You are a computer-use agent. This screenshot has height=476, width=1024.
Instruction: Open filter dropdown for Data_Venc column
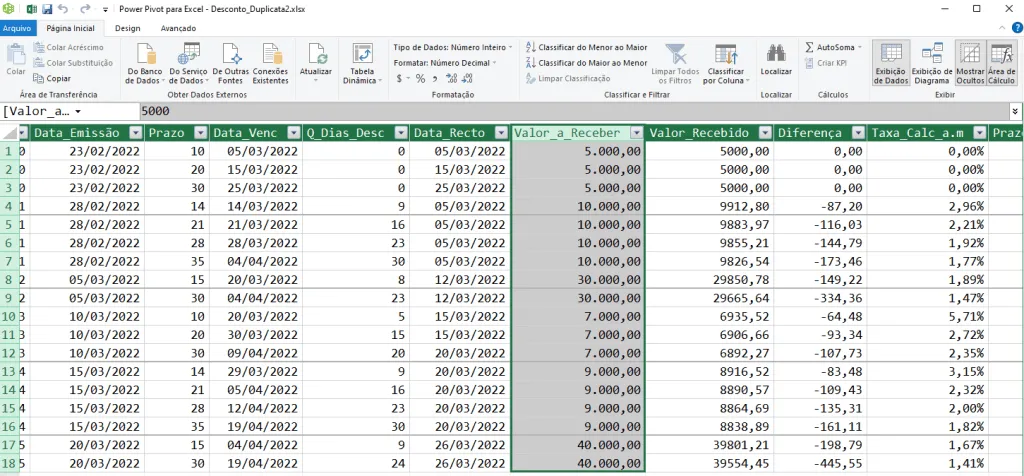click(x=292, y=133)
